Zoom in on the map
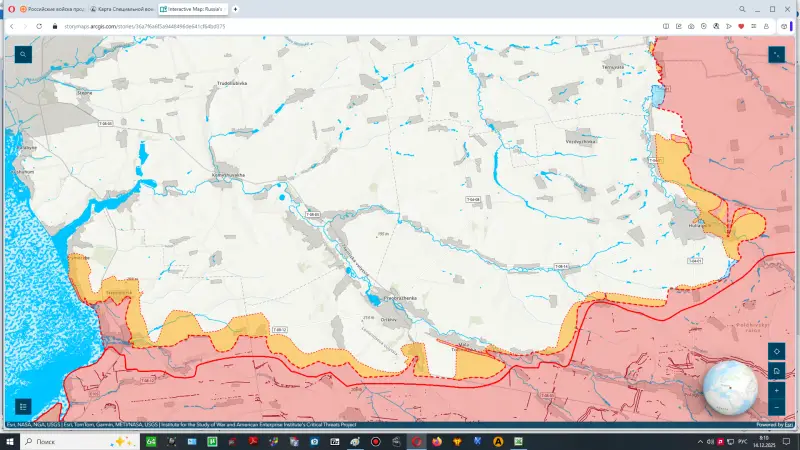This screenshot has width=800, height=450. [777, 390]
